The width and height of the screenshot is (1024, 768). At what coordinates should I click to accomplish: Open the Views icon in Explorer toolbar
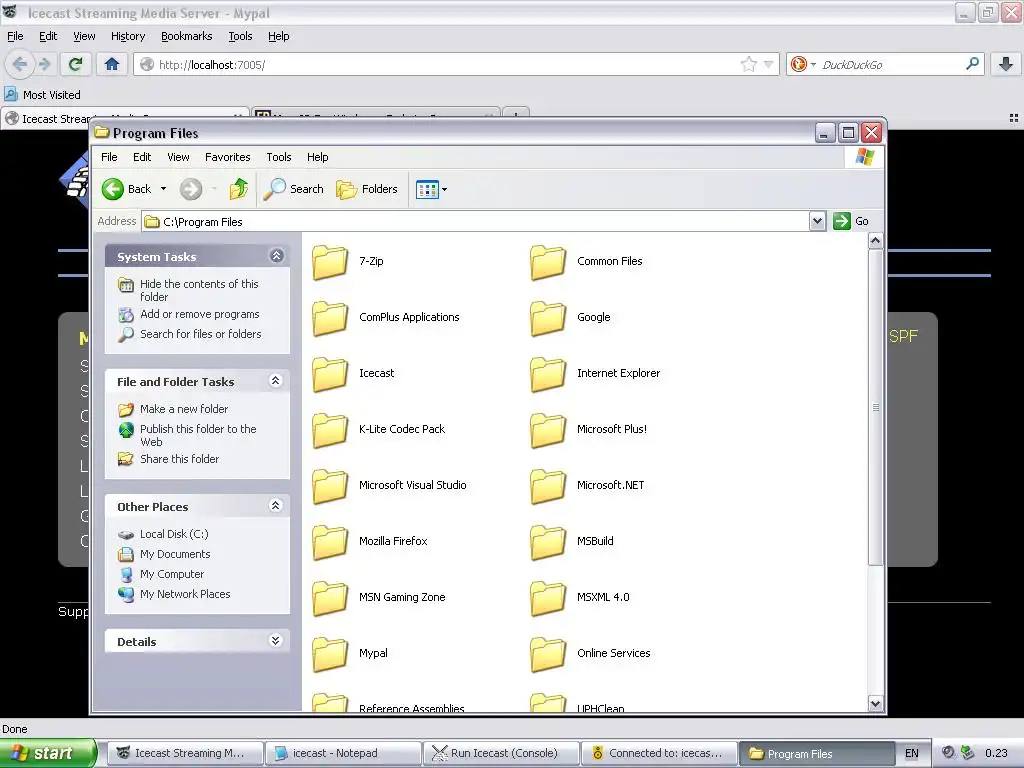(427, 189)
